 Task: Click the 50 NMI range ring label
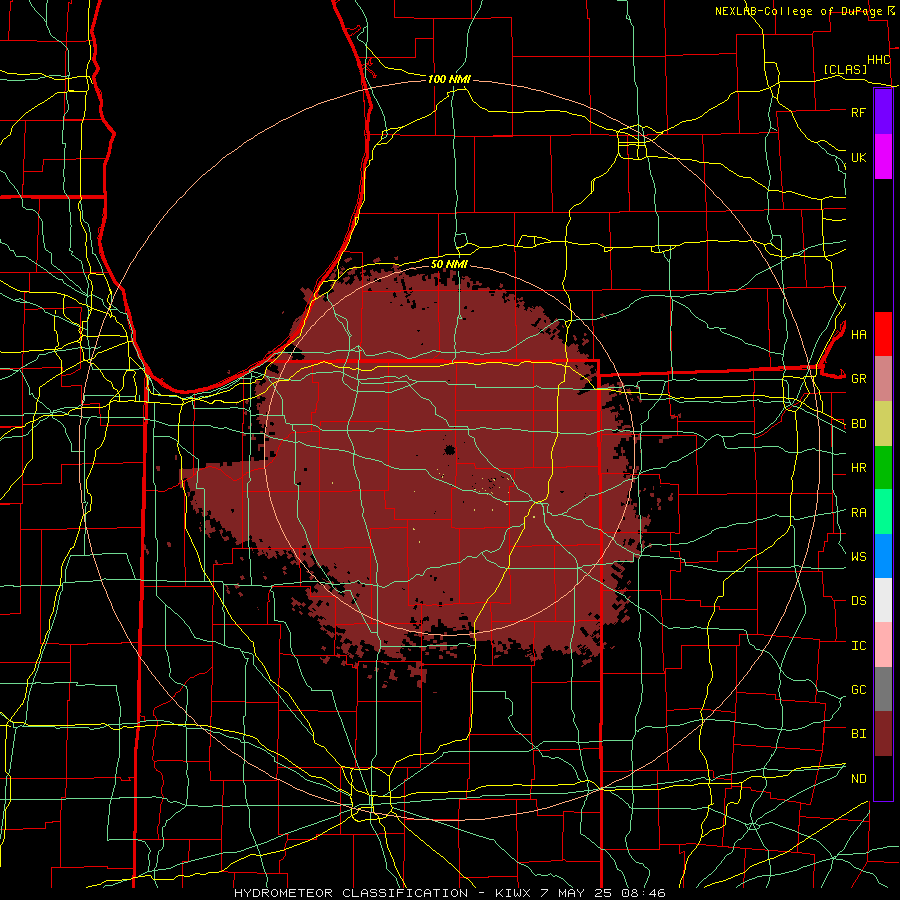pyautogui.click(x=449, y=264)
